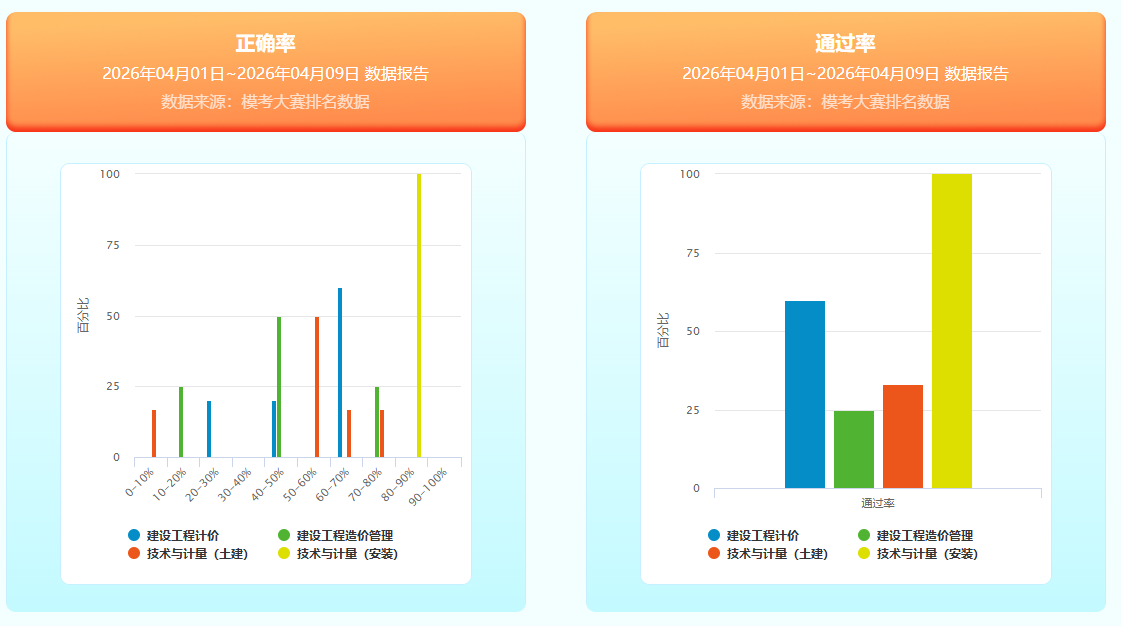
Task: Select the blue bar in 通过率 chart
Action: tap(804, 394)
